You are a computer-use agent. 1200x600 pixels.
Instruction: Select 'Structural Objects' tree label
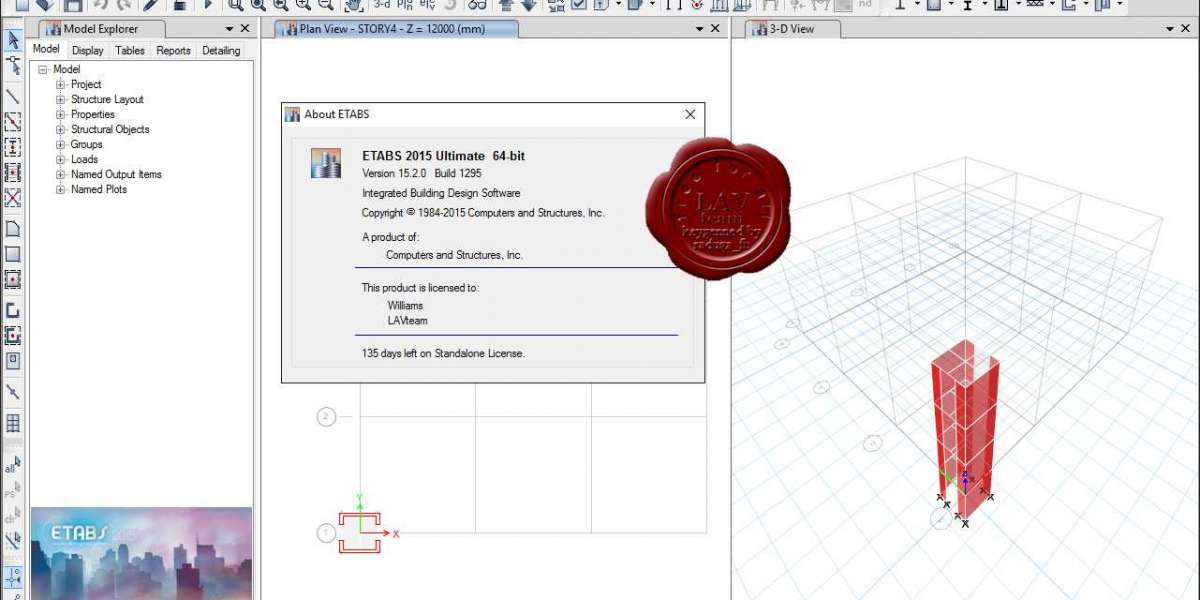point(110,130)
